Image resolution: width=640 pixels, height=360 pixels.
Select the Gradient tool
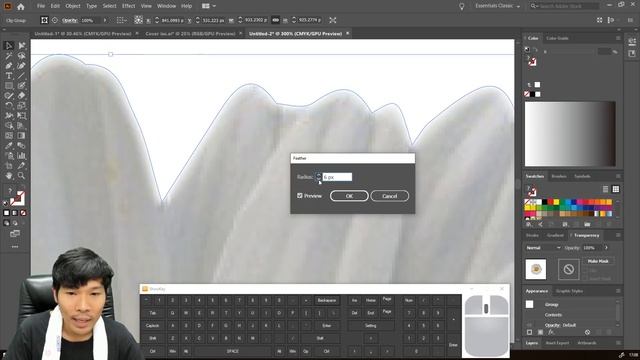(x=21, y=136)
